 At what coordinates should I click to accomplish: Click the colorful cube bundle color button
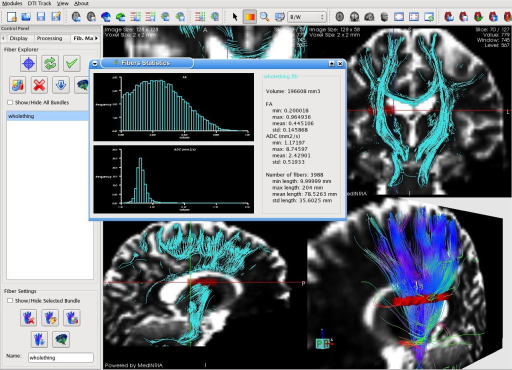click(18, 85)
